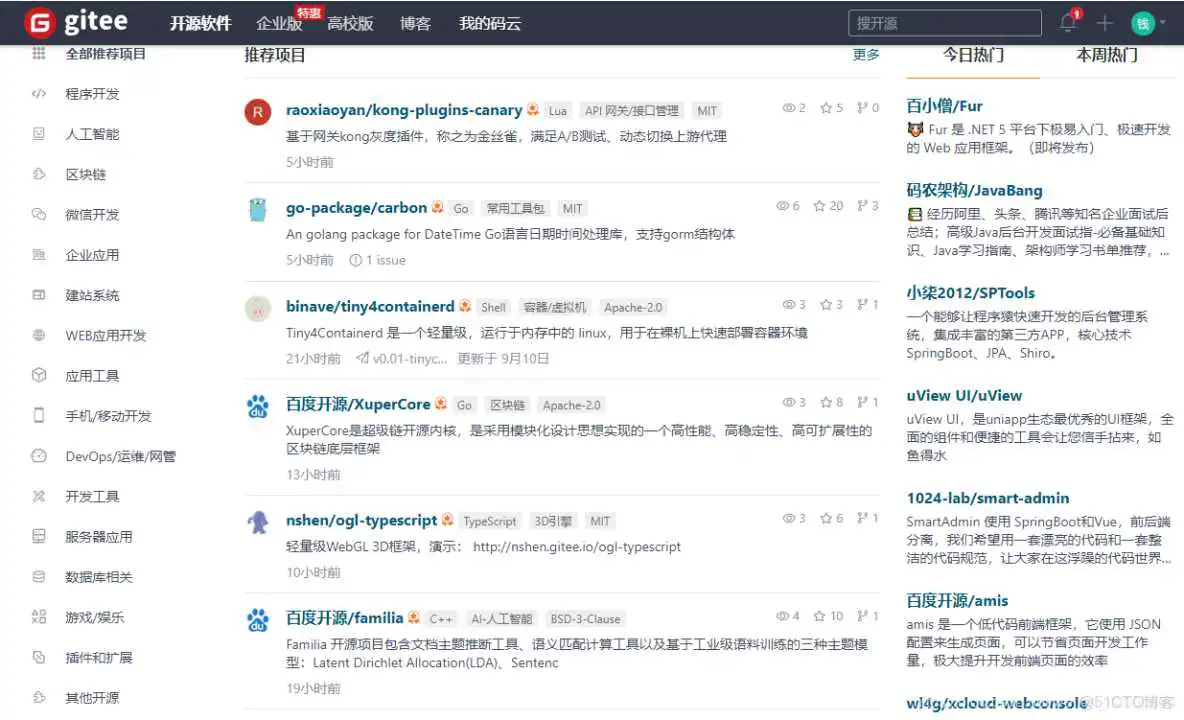The width and height of the screenshot is (1184, 720).
Task: Click the 人工智能 sidebar icon
Action: [x=39, y=134]
